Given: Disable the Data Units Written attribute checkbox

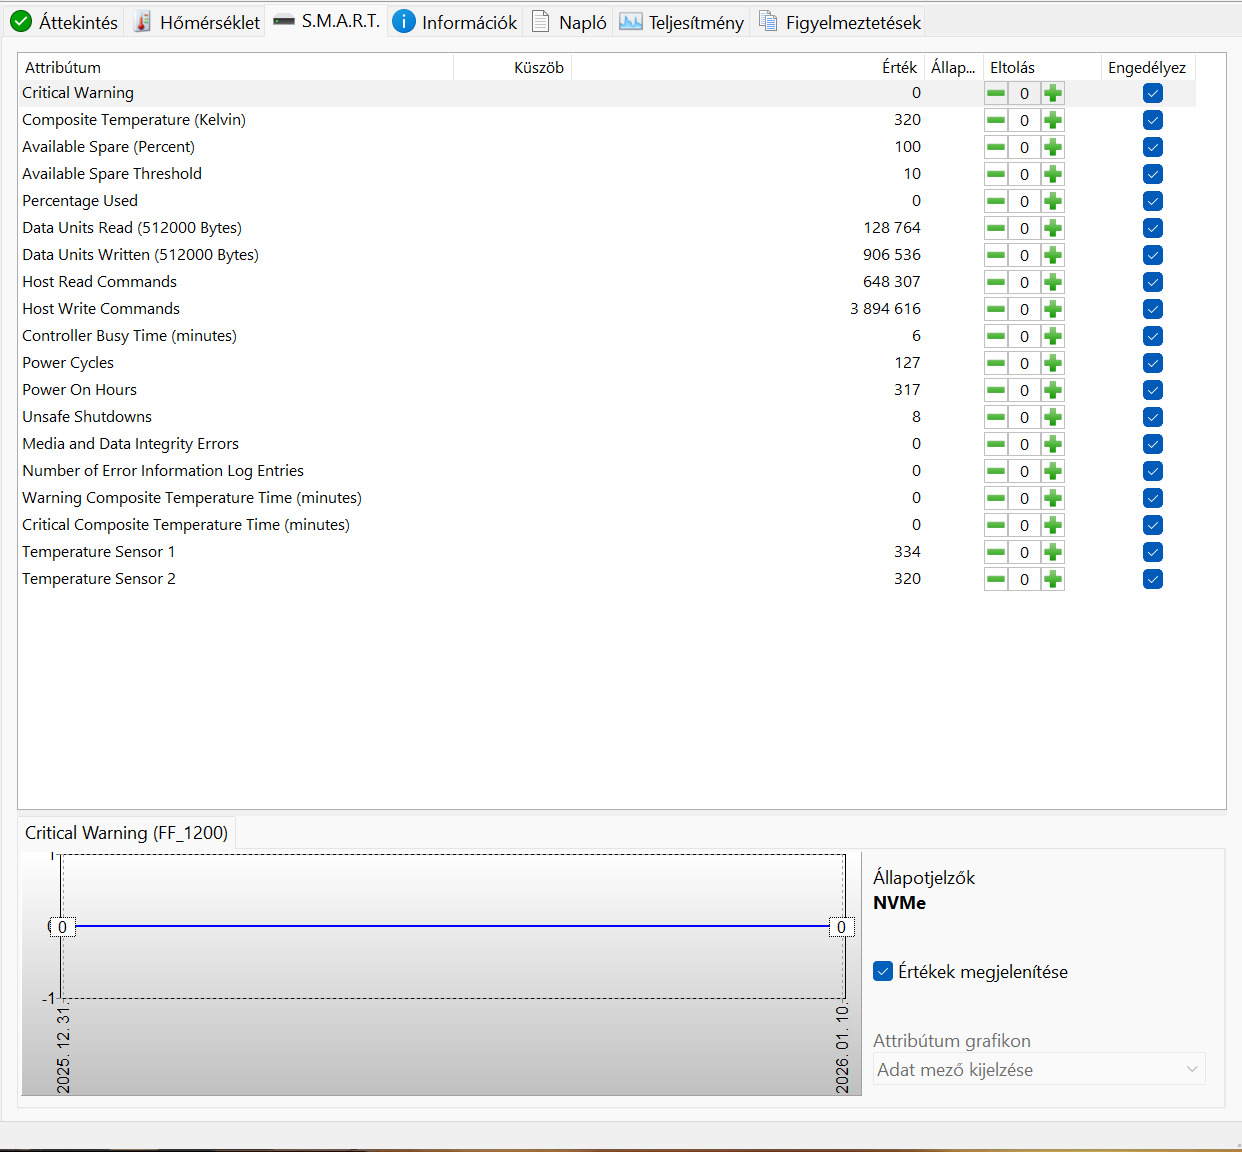Looking at the screenshot, I should coord(1153,255).
